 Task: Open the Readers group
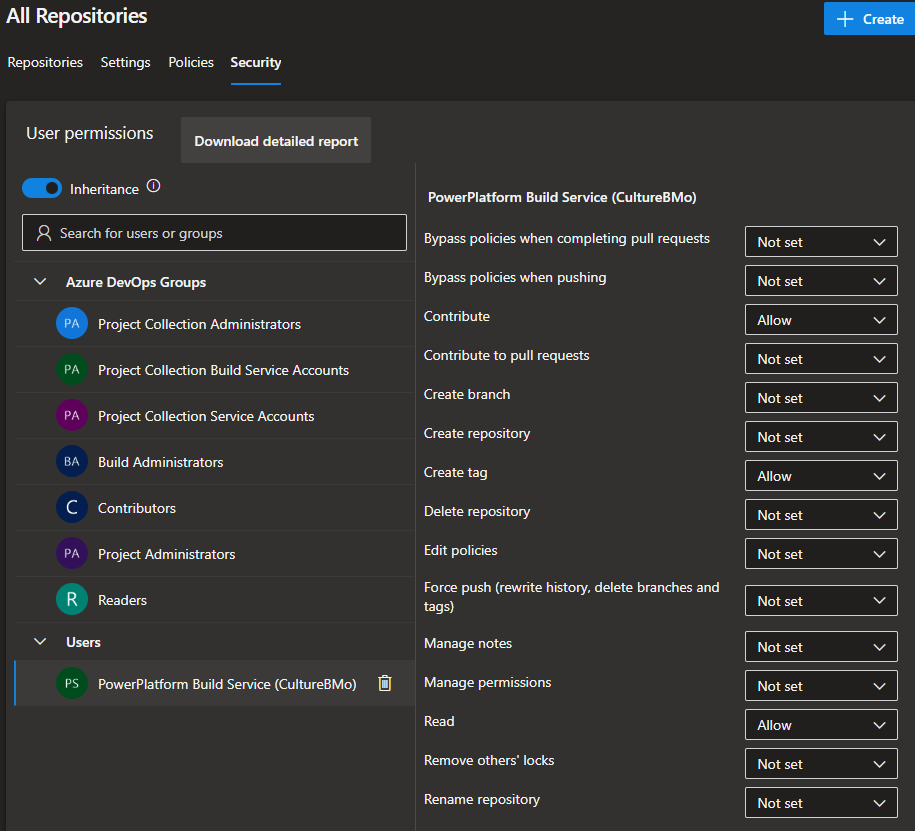214,600
